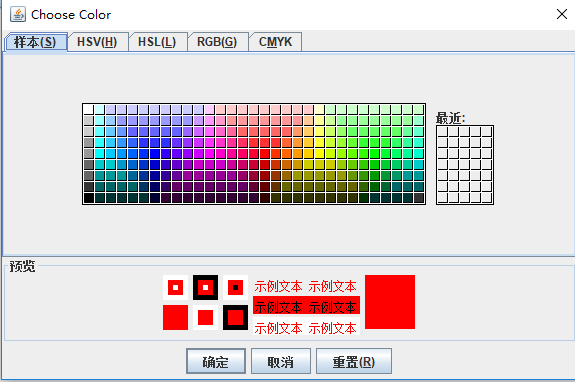Click the black sample text on the red background
Image resolution: width=575 pixels, height=382 pixels.
click(x=306, y=306)
